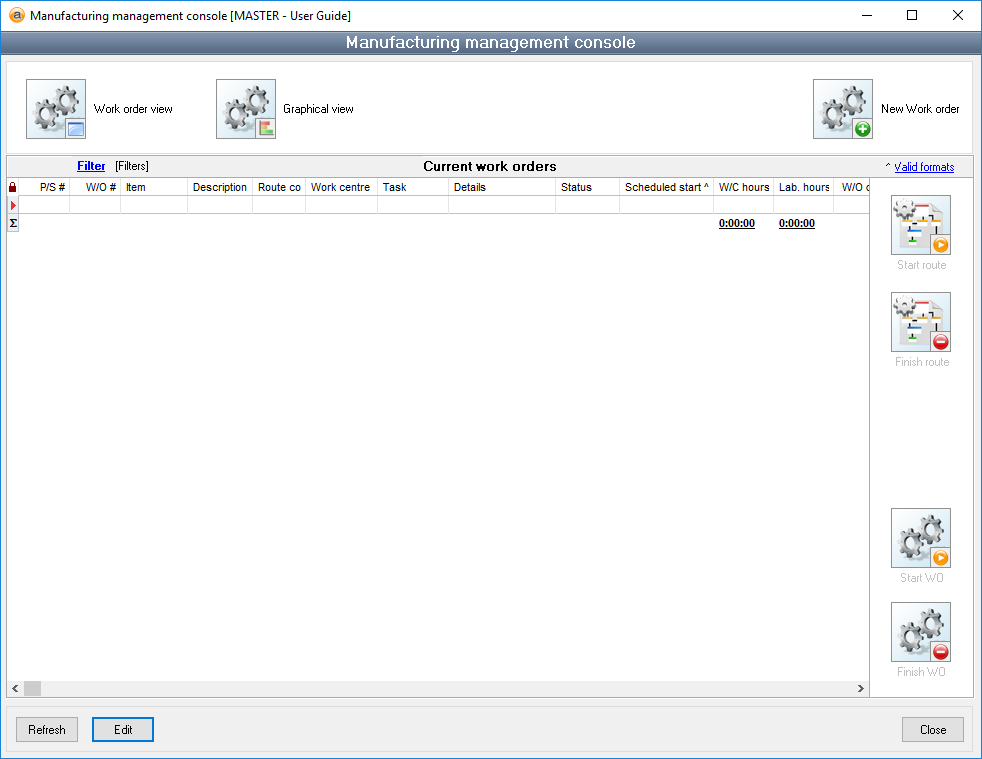982x759 pixels.
Task: Open the Filter link
Action: click(x=91, y=166)
